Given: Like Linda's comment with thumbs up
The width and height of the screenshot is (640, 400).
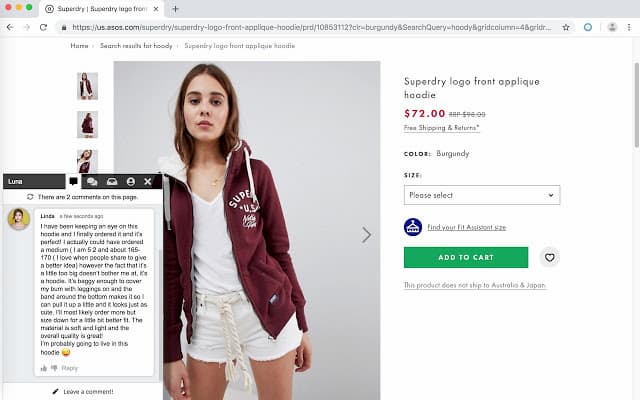Looking at the screenshot, I should pyautogui.click(x=44, y=368).
